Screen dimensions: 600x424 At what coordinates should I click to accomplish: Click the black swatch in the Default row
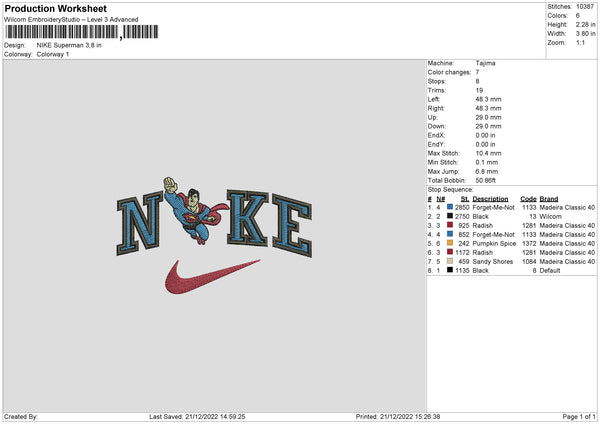coord(450,270)
